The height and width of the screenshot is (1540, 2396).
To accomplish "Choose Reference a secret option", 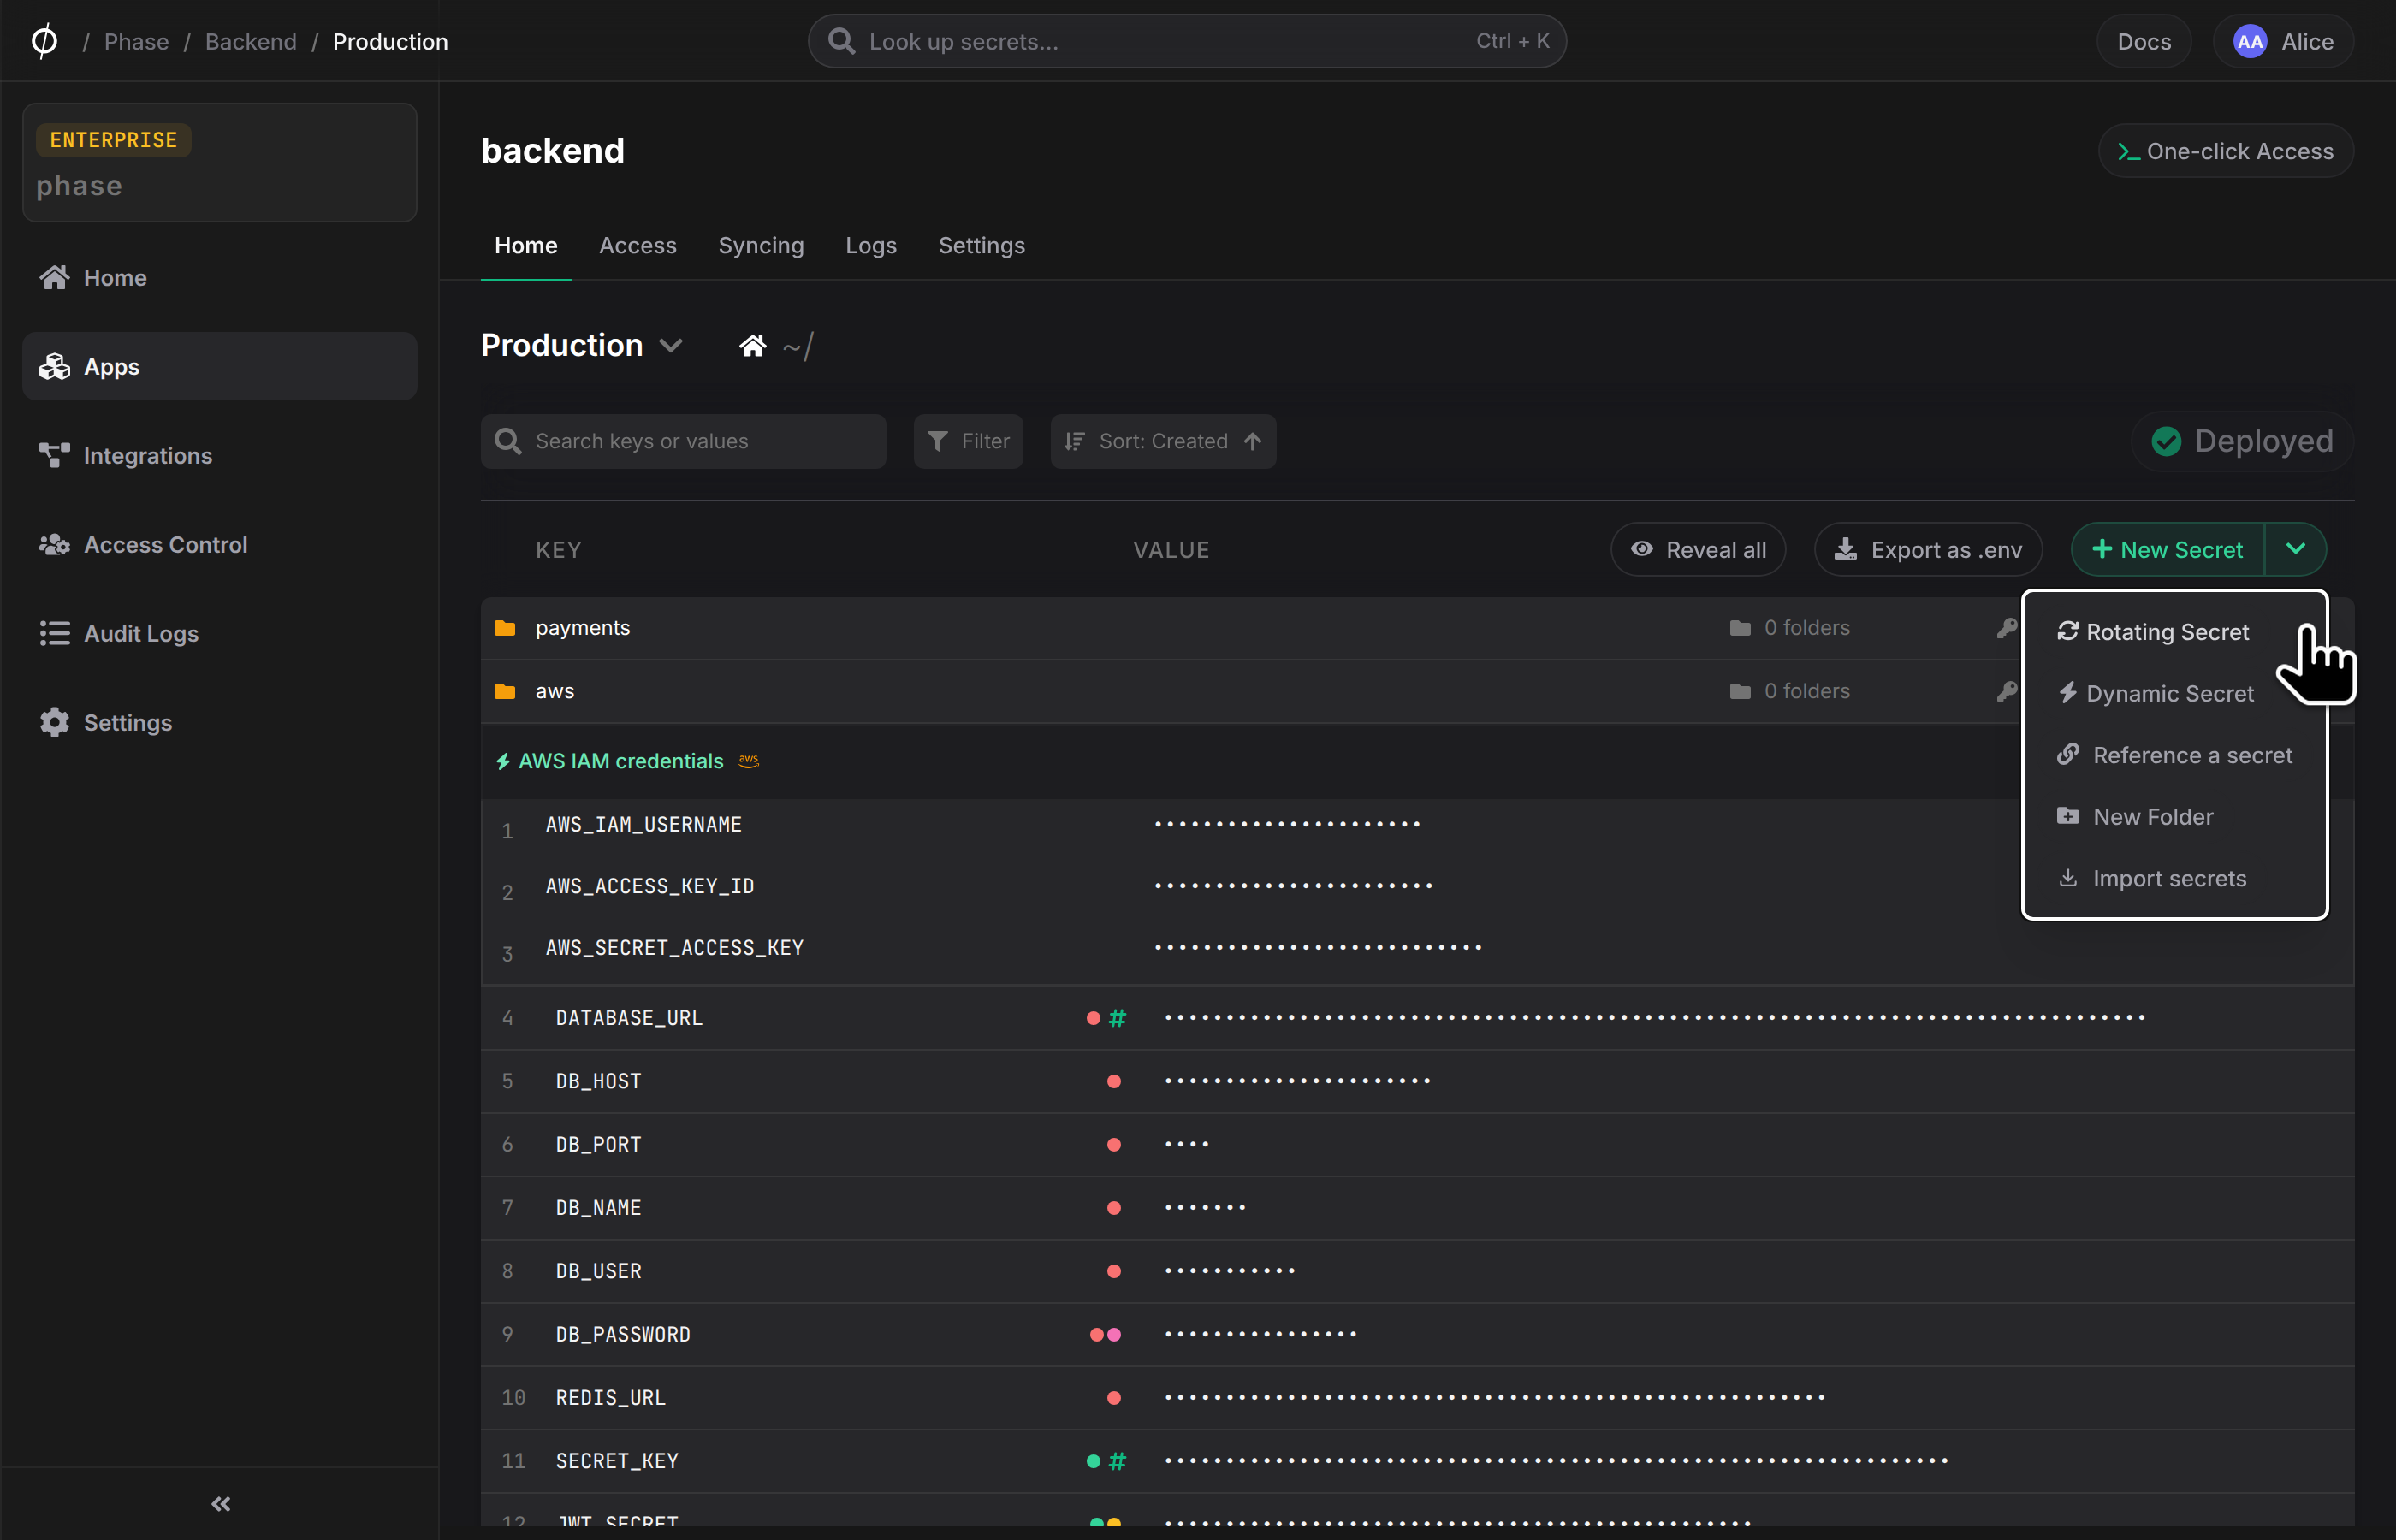I will pyautogui.click(x=2174, y=755).
